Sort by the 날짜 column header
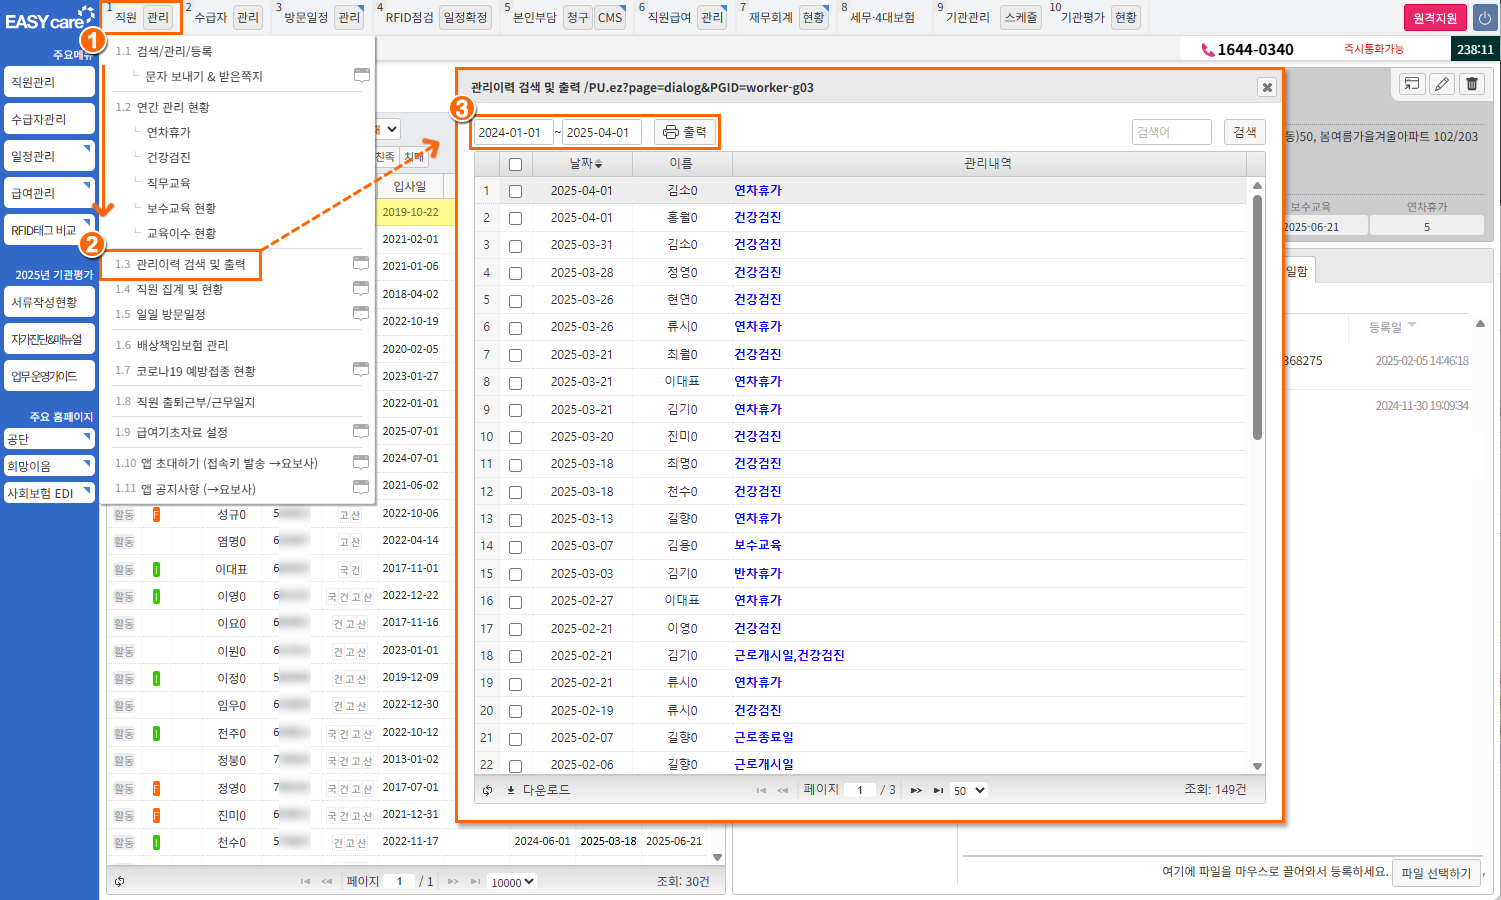This screenshot has width=1501, height=900. (585, 163)
